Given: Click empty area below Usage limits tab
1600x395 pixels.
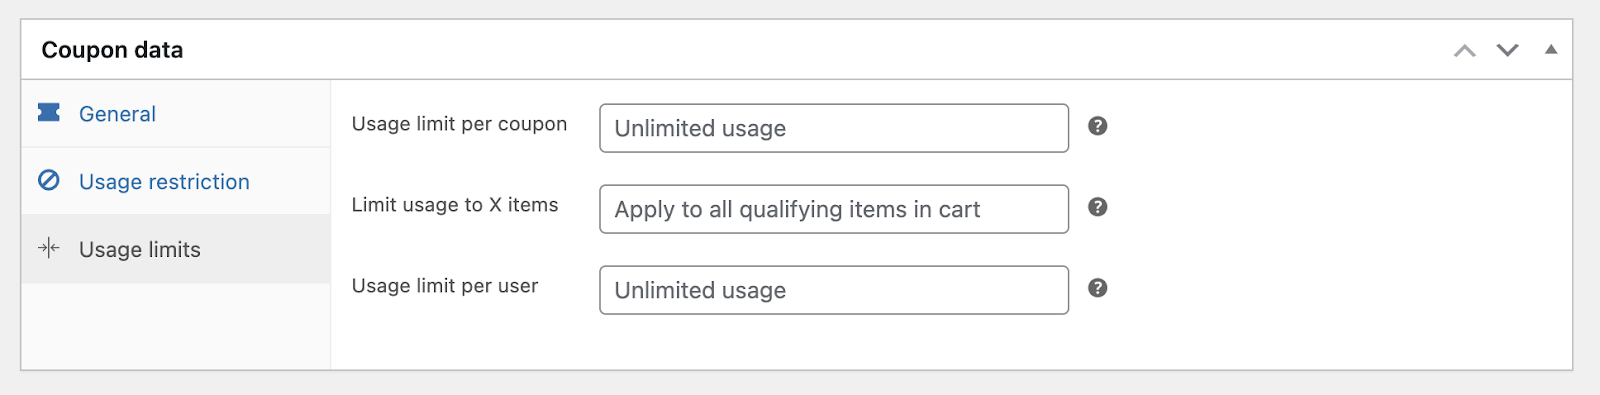Looking at the screenshot, I should (176, 326).
